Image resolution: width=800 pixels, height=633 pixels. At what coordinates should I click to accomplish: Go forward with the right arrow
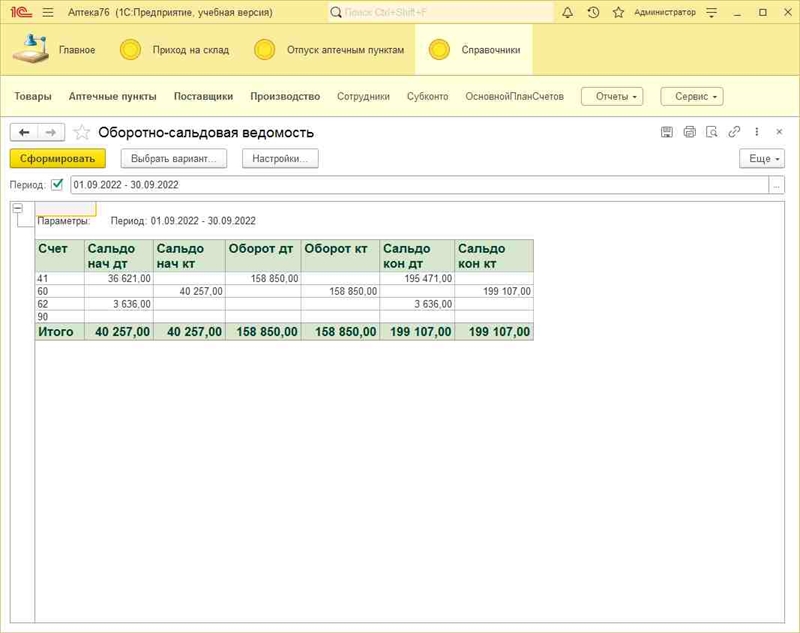click(x=51, y=133)
